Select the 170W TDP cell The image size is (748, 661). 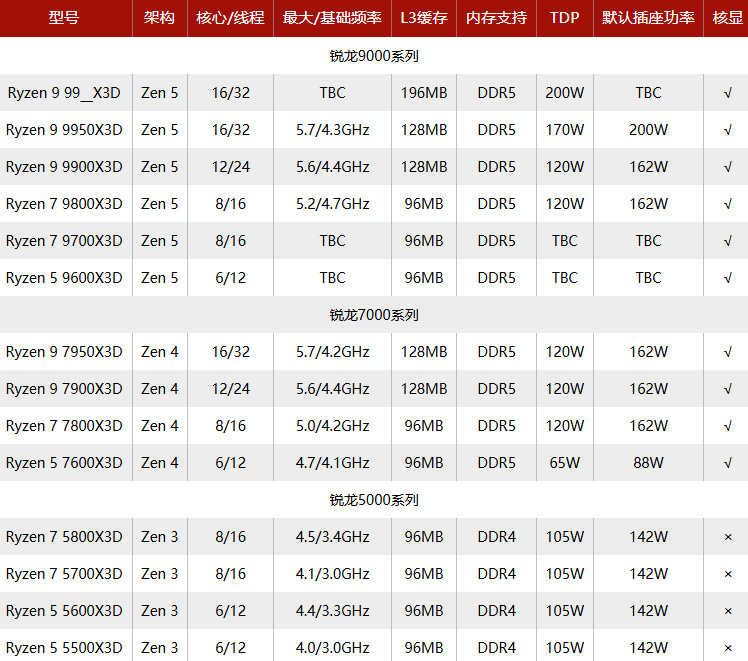[565, 130]
